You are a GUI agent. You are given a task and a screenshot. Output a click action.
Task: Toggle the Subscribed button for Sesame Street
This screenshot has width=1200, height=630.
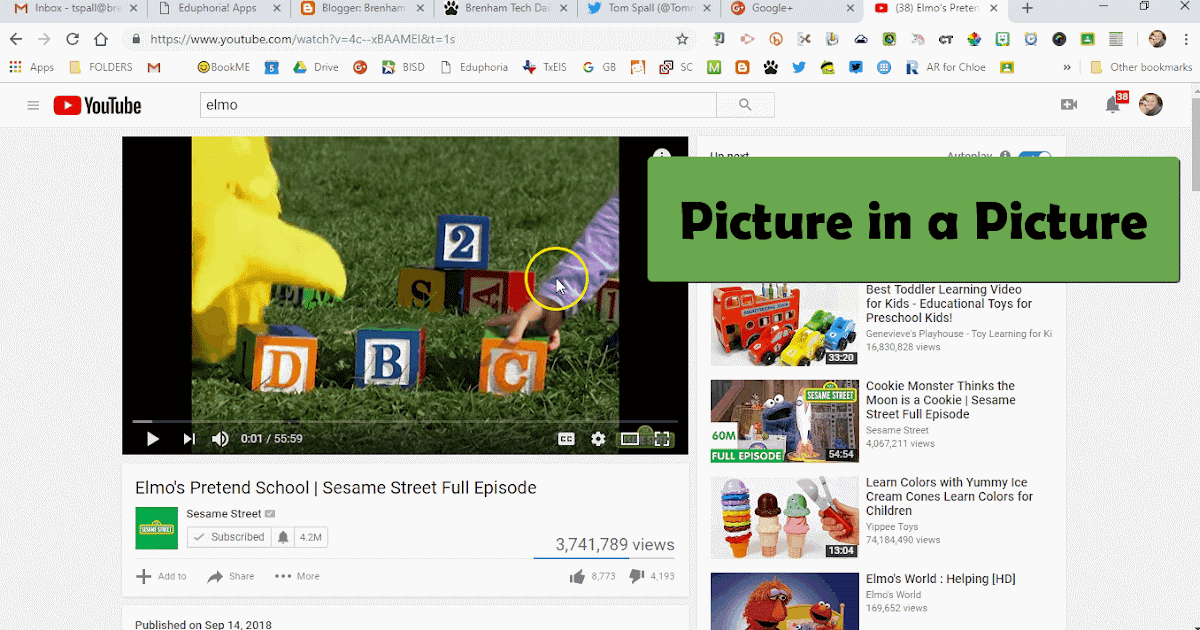[229, 537]
